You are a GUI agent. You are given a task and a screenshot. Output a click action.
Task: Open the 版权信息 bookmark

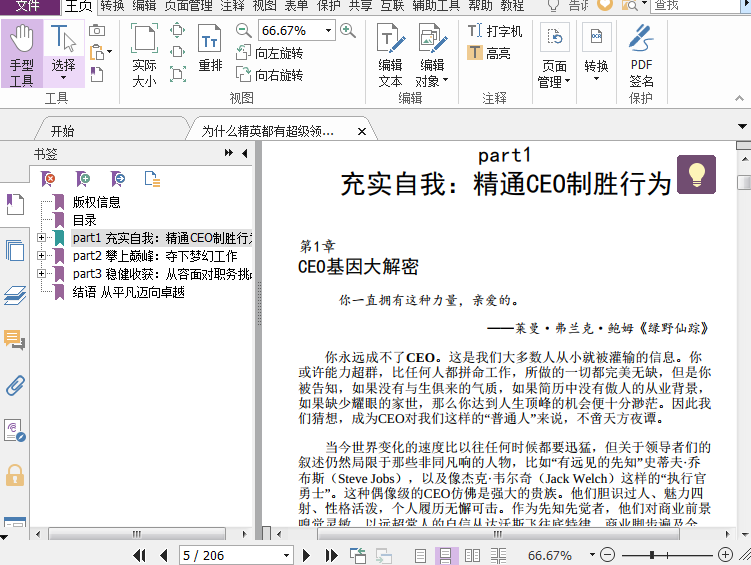[x=96, y=202]
